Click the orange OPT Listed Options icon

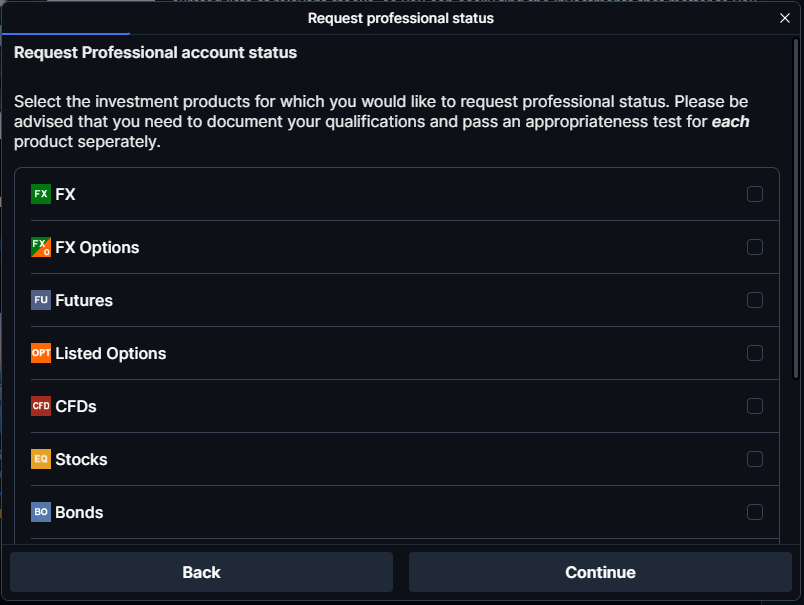tap(41, 353)
